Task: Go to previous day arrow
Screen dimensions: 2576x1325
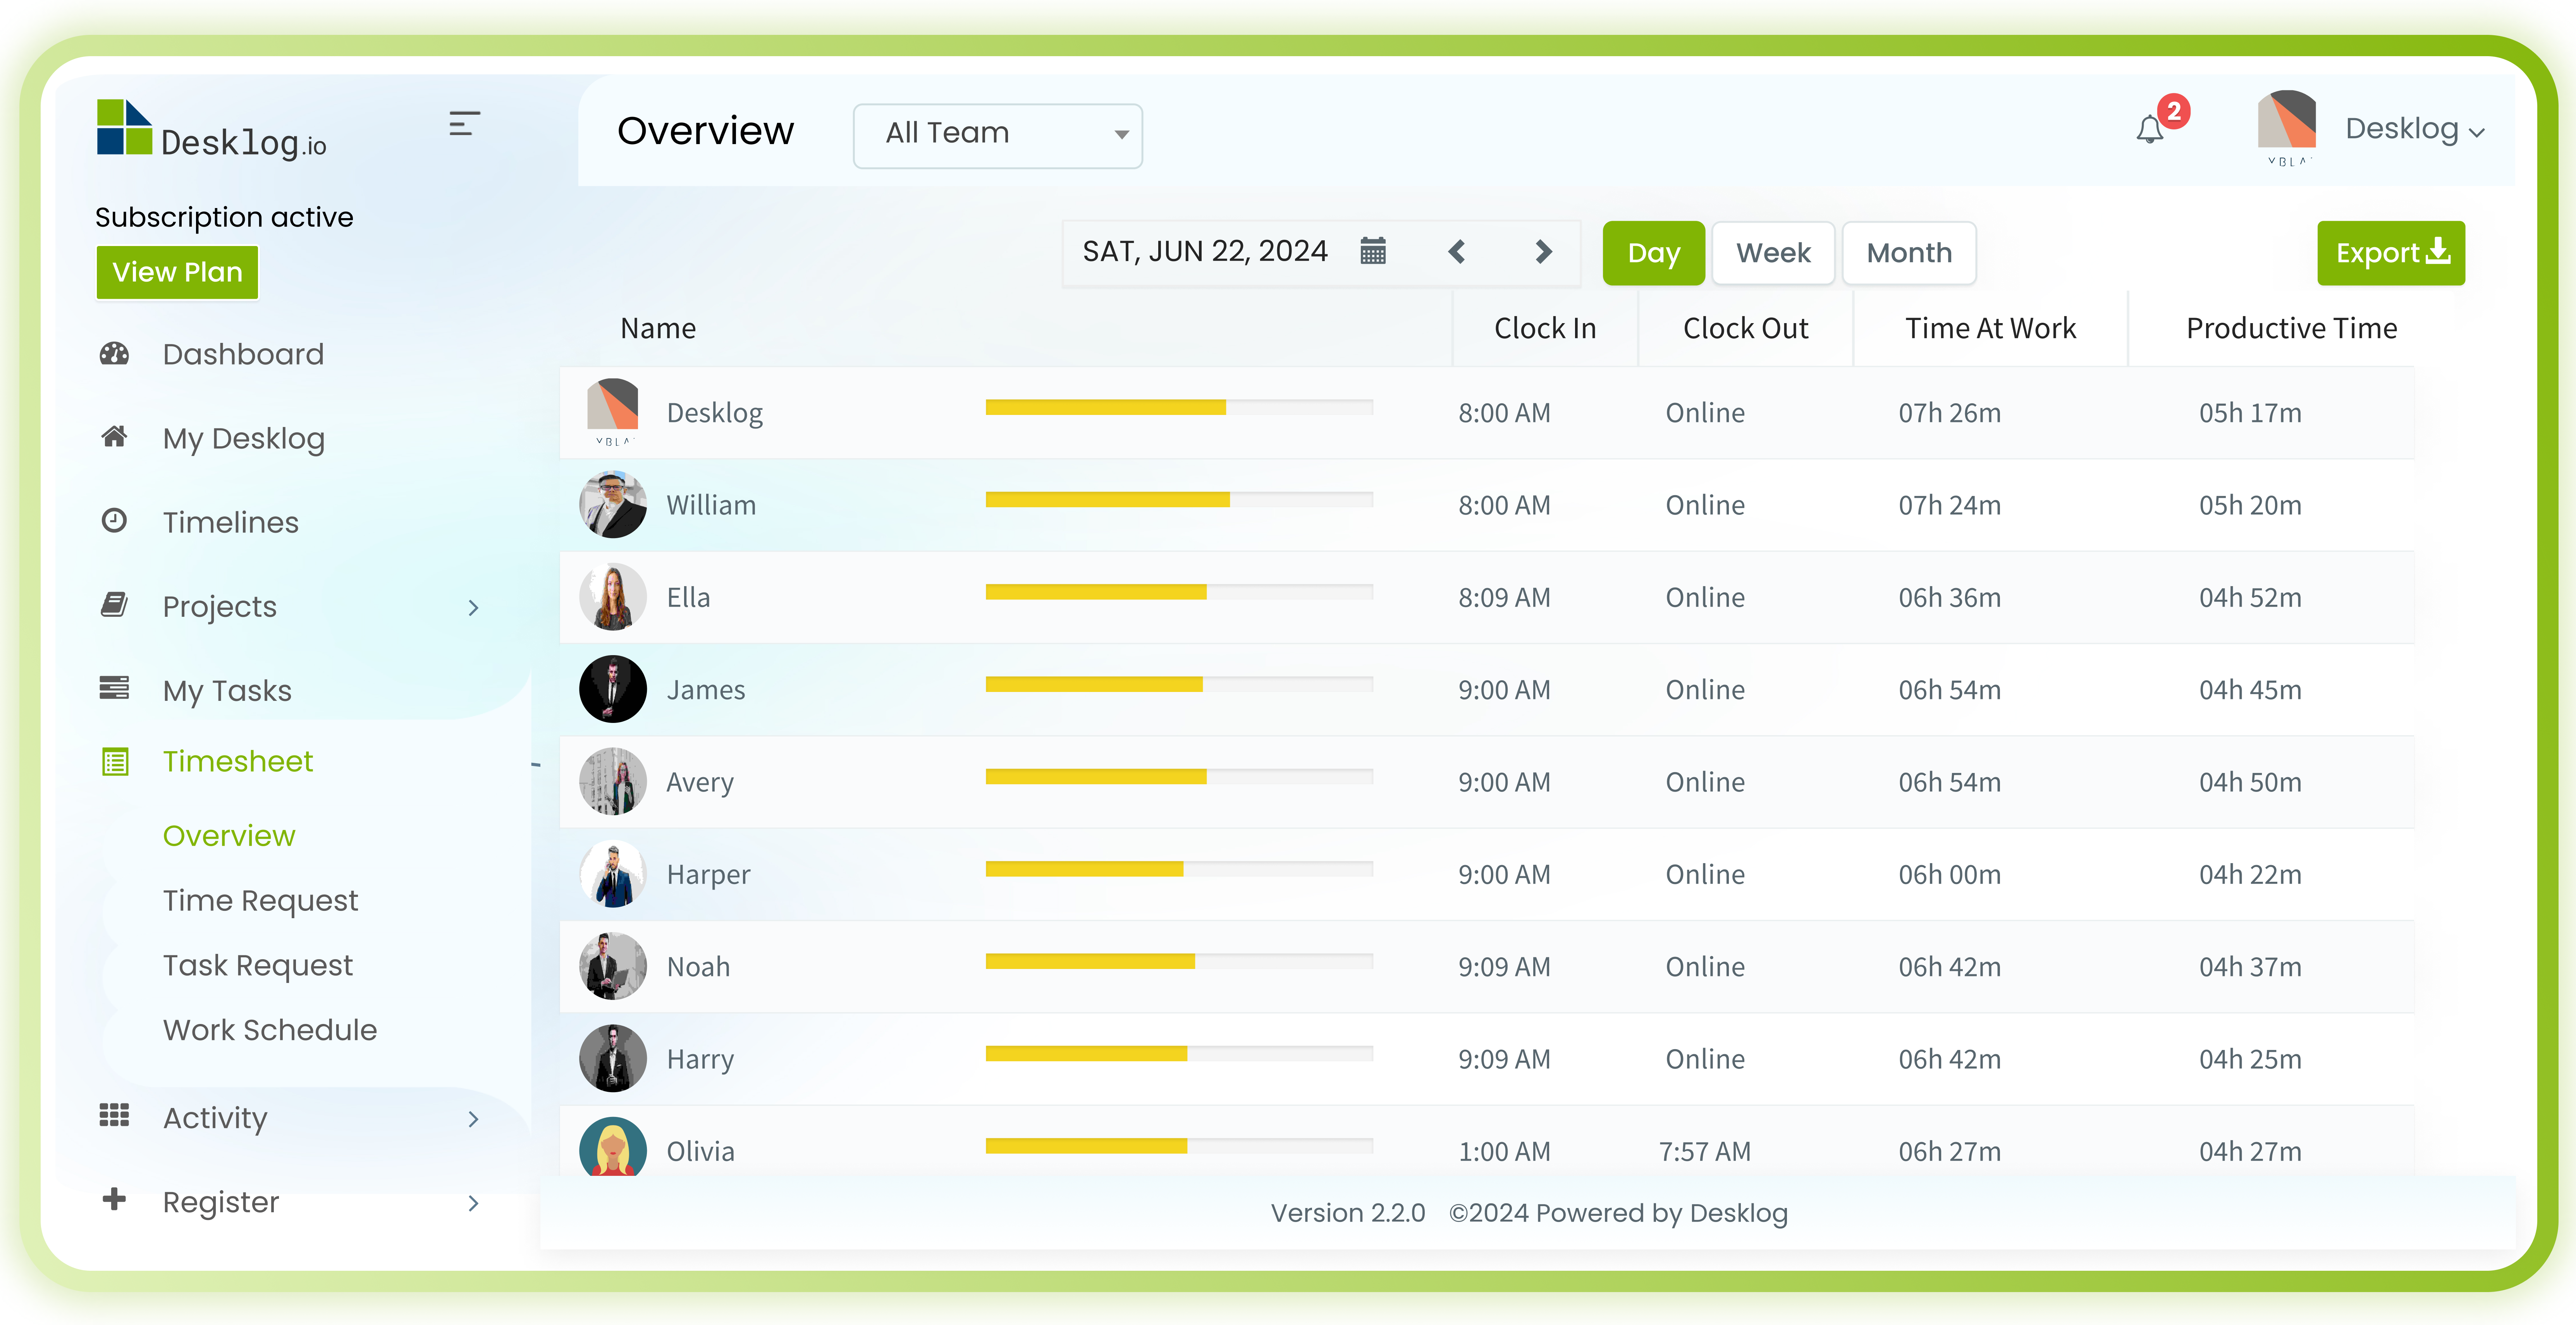Action: pyautogui.click(x=1457, y=252)
